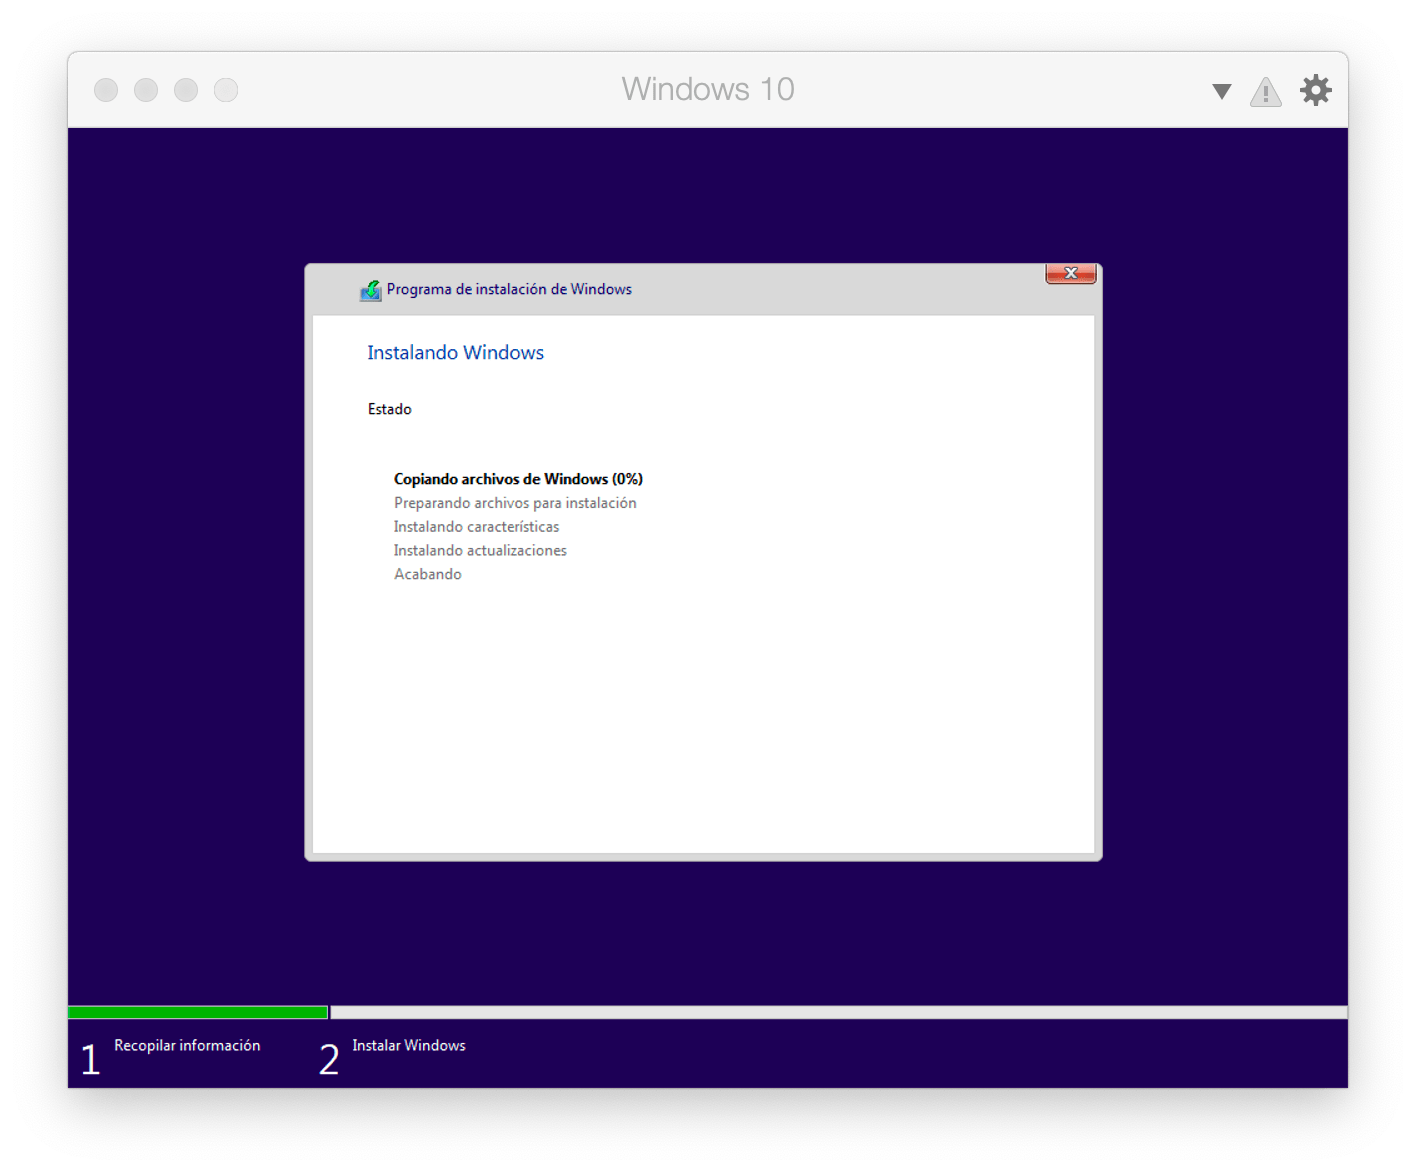Click the 'Estado' label
This screenshot has height=1172, width=1416.
[389, 409]
